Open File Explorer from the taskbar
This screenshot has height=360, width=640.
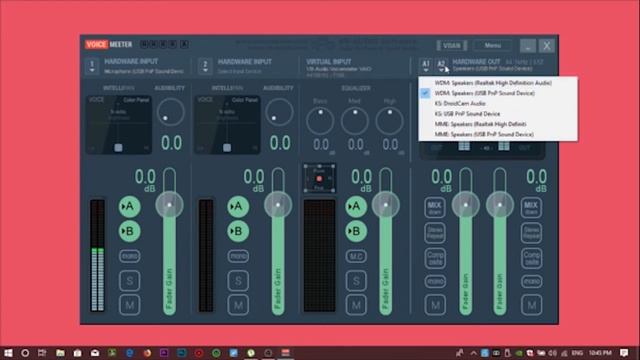click(60, 353)
